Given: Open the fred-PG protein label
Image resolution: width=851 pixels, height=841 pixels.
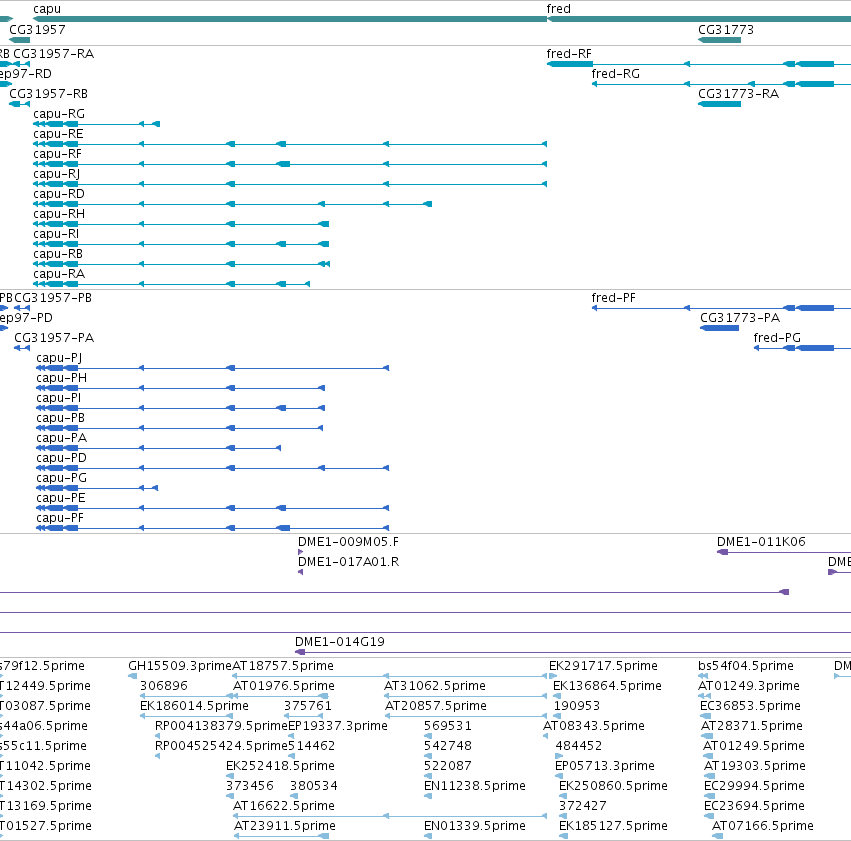Looking at the screenshot, I should (x=777, y=338).
